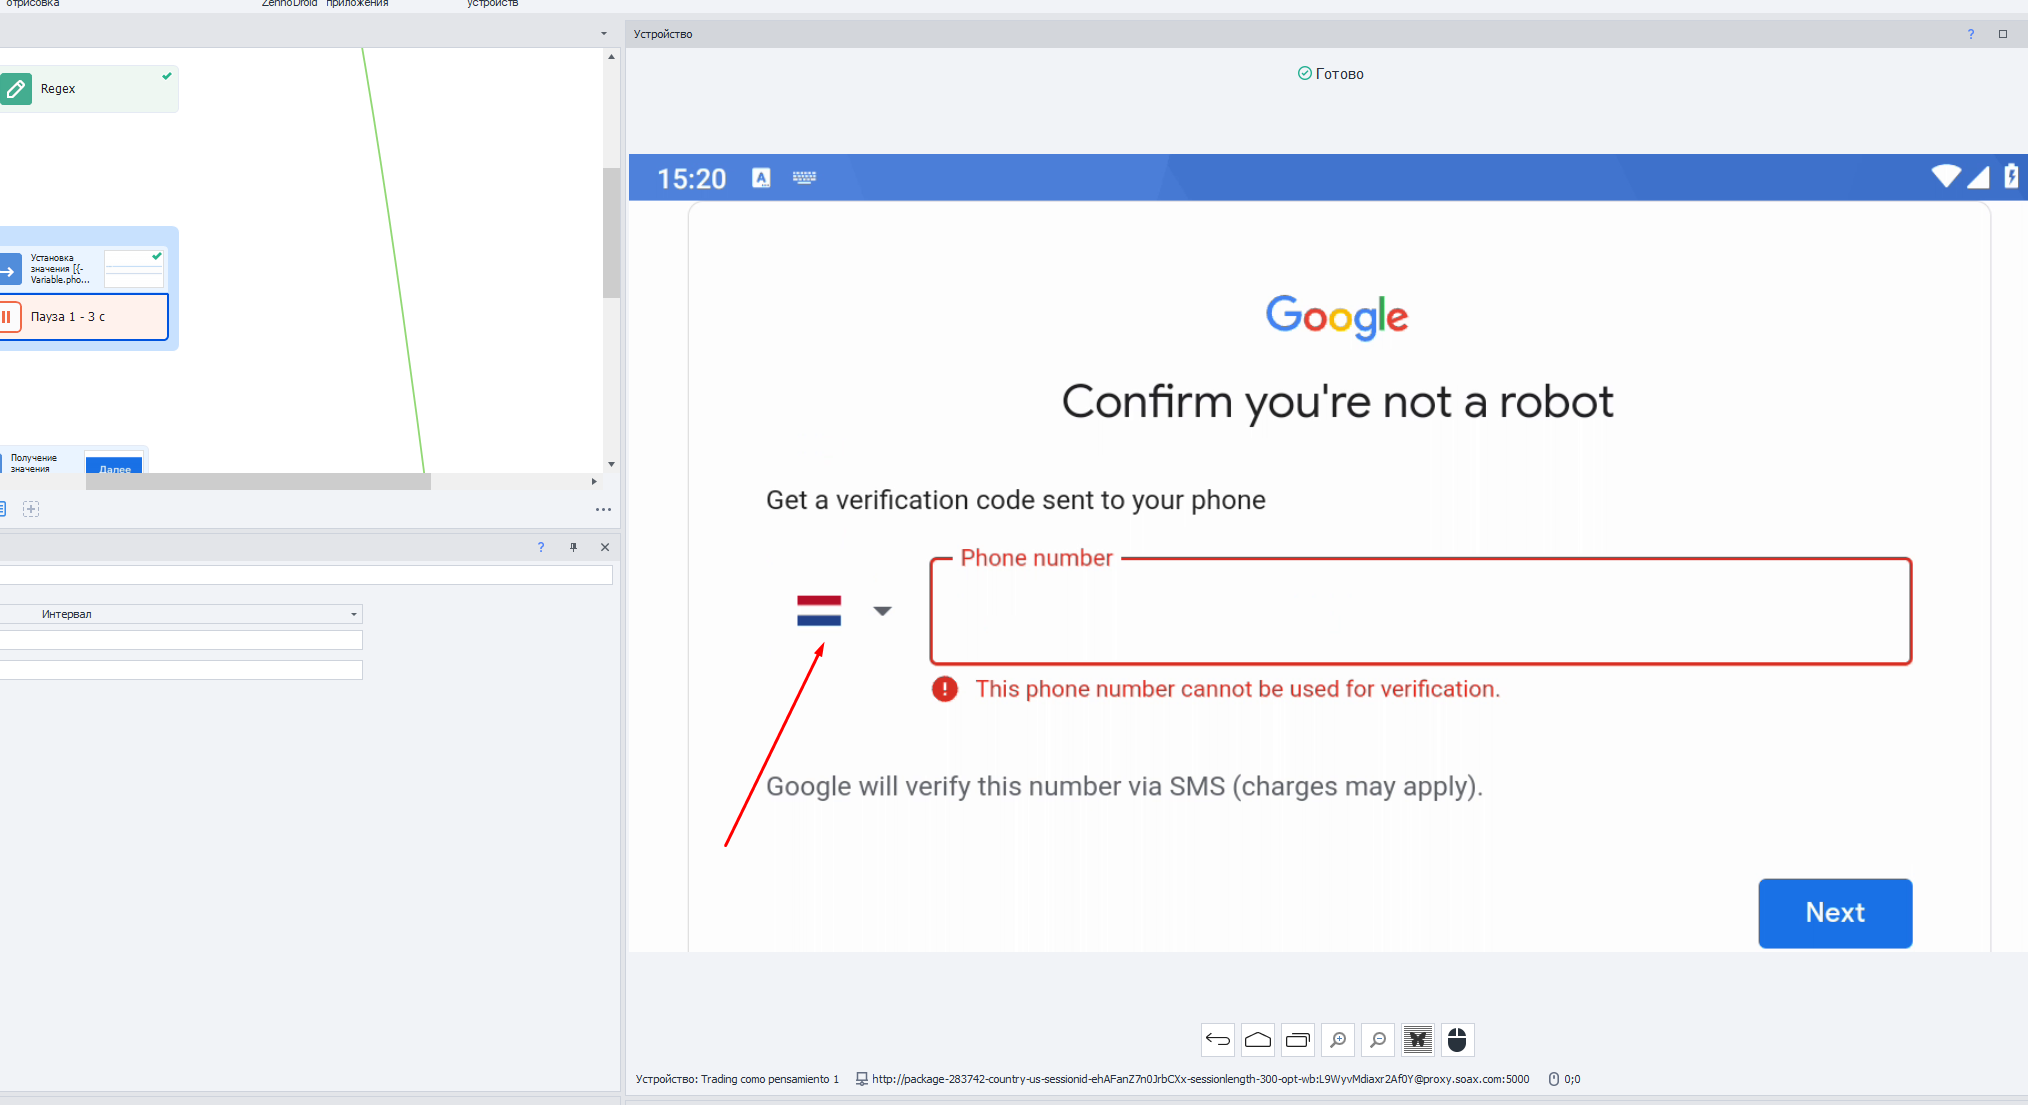This screenshot has height=1105, width=2028.
Task: Open the recent apps icon
Action: pyautogui.click(x=1297, y=1040)
